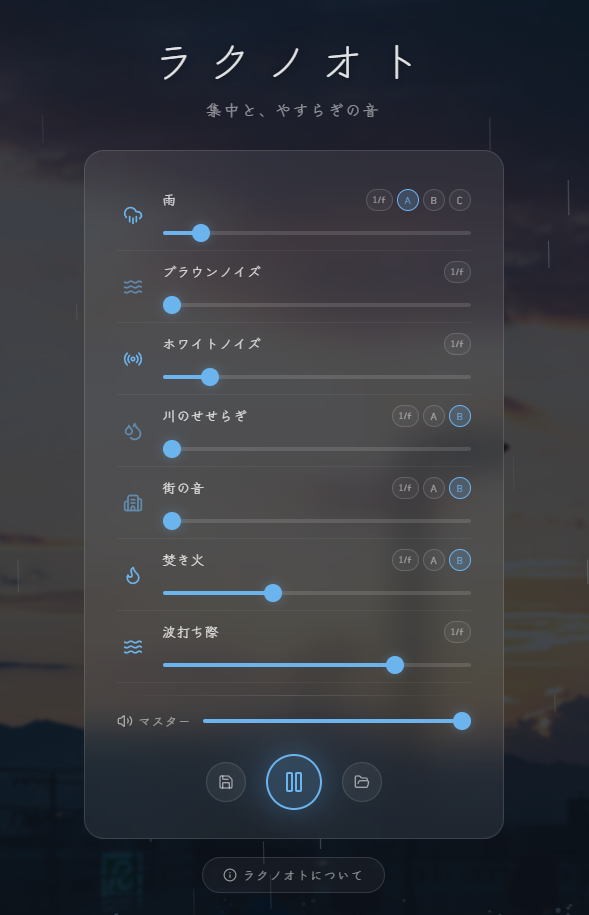Open ラクノオトについて about link
The width and height of the screenshot is (589, 915).
[293, 875]
